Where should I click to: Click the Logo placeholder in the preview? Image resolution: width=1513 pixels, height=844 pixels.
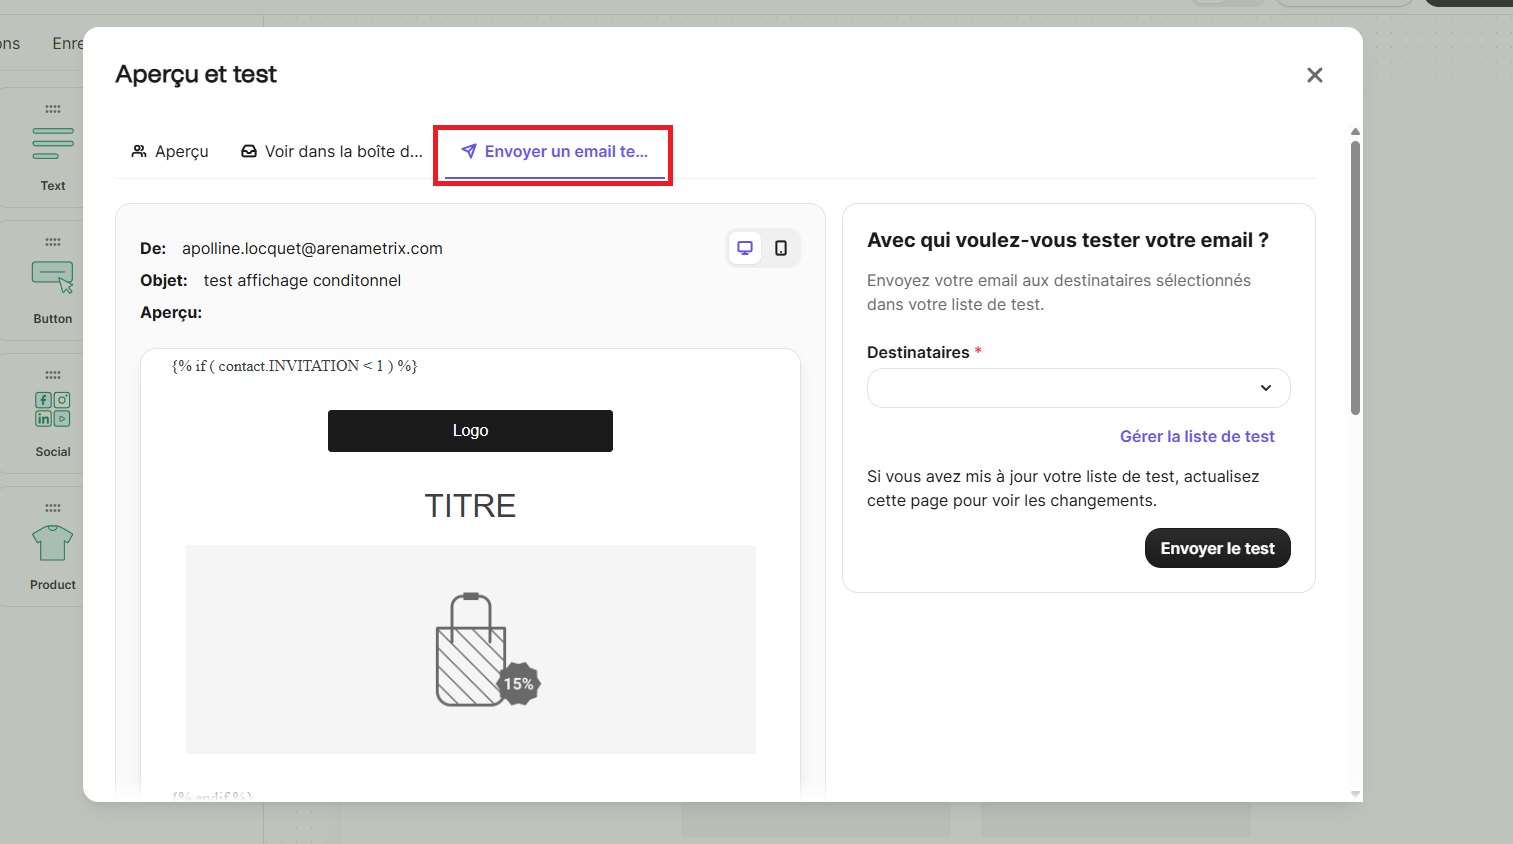(470, 431)
